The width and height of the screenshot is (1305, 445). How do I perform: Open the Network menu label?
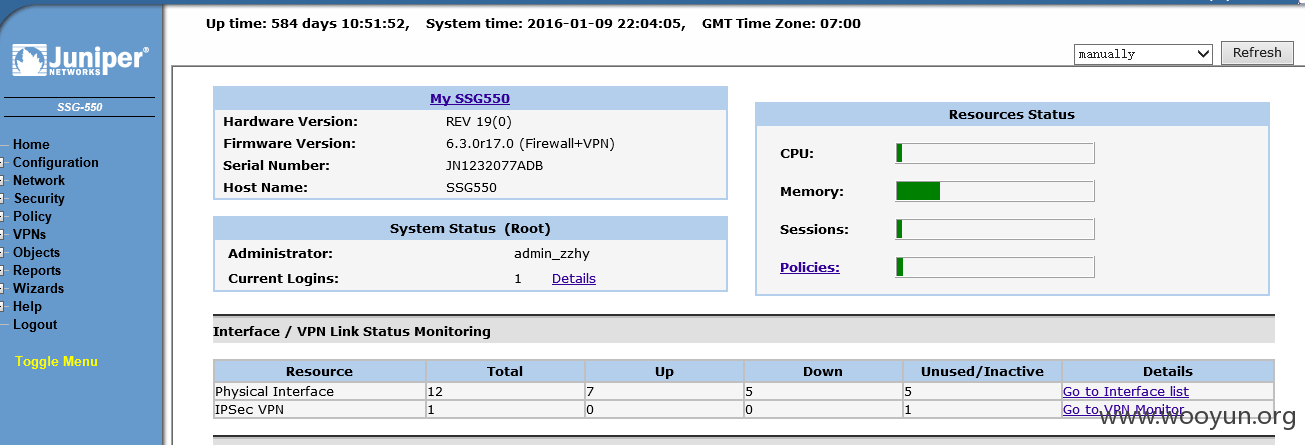point(39,180)
